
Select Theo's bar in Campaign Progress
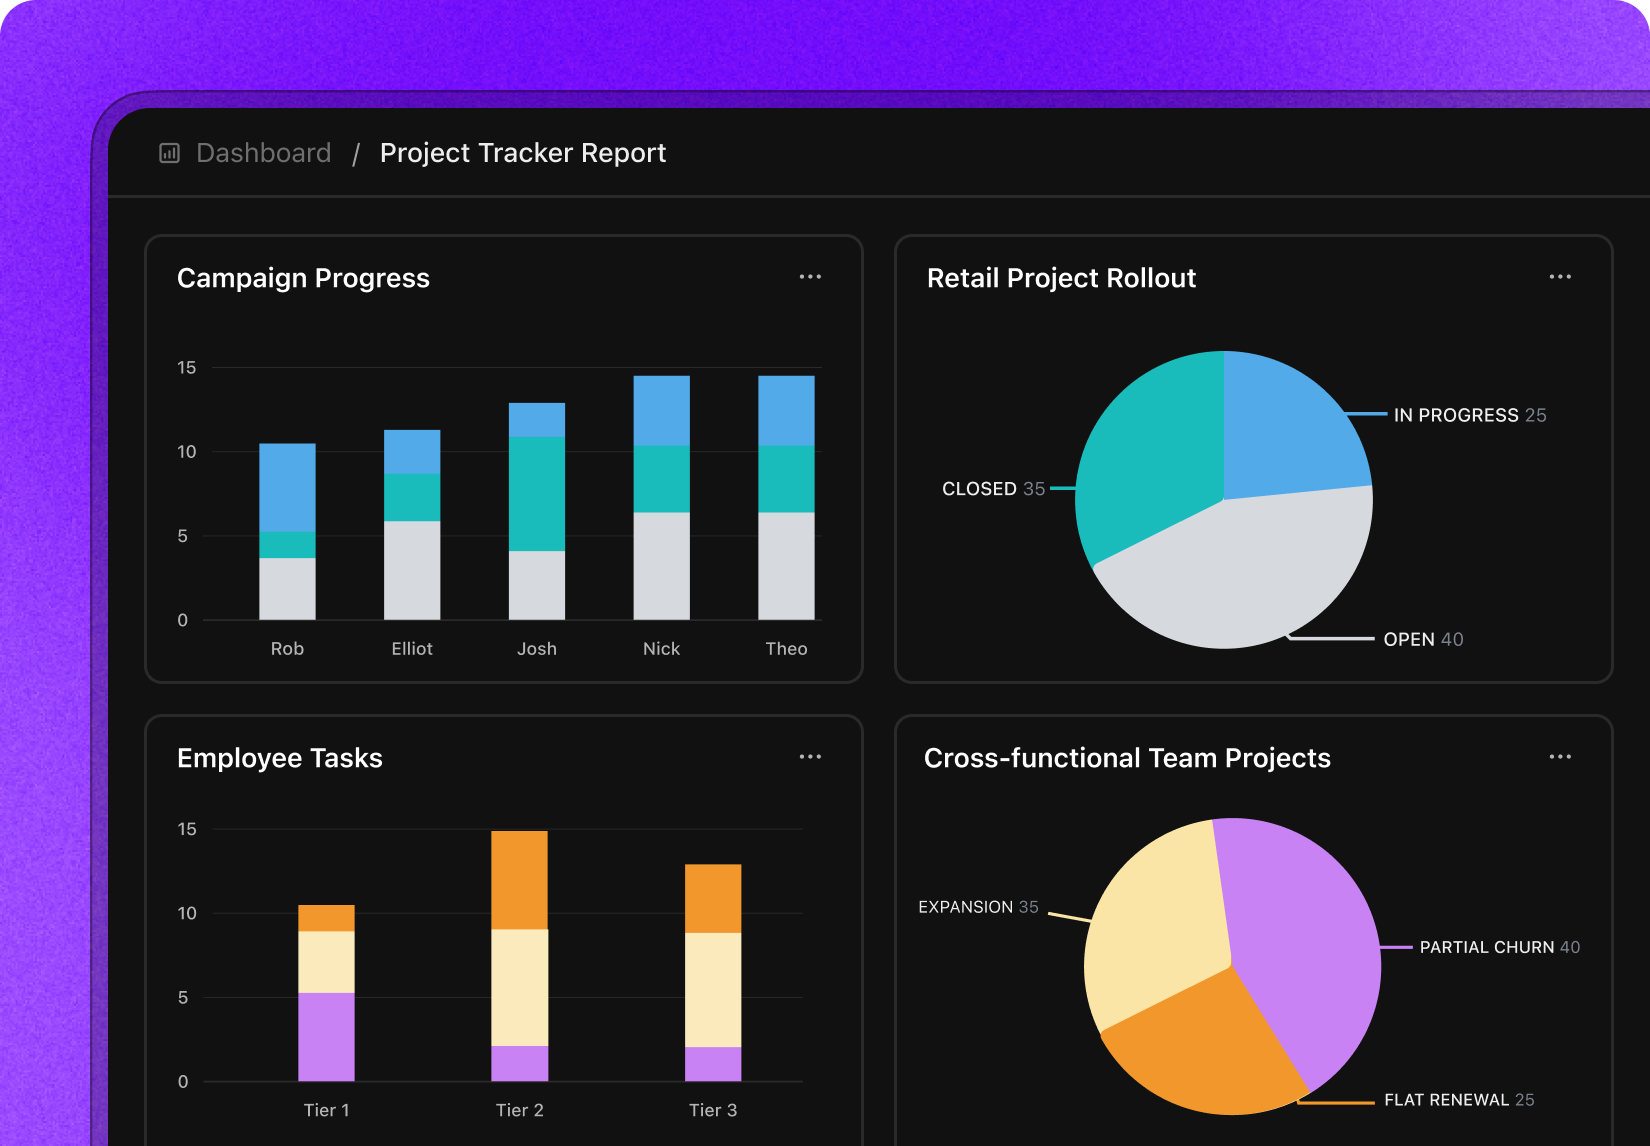(x=786, y=498)
